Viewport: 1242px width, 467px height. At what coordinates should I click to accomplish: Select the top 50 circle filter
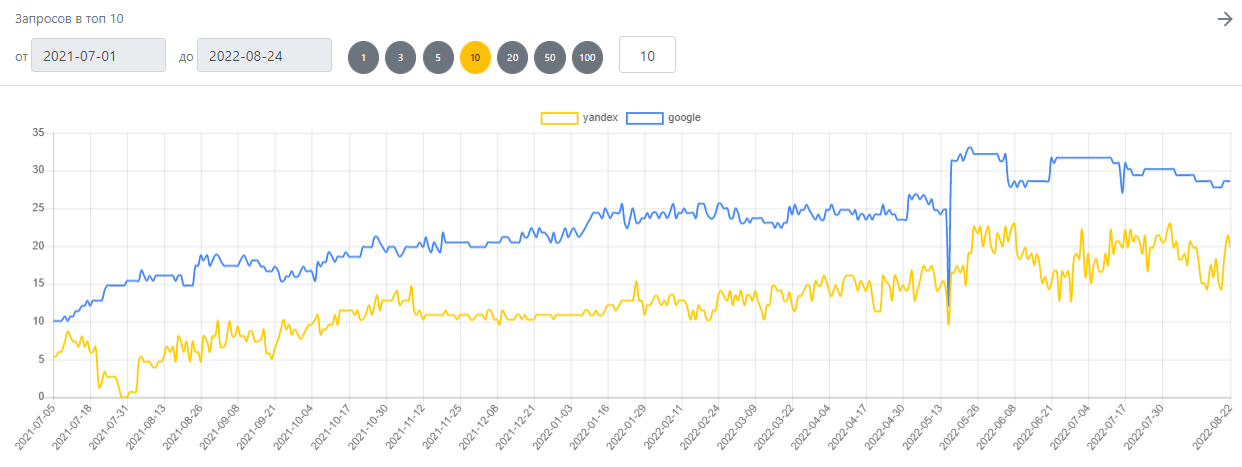click(x=550, y=58)
